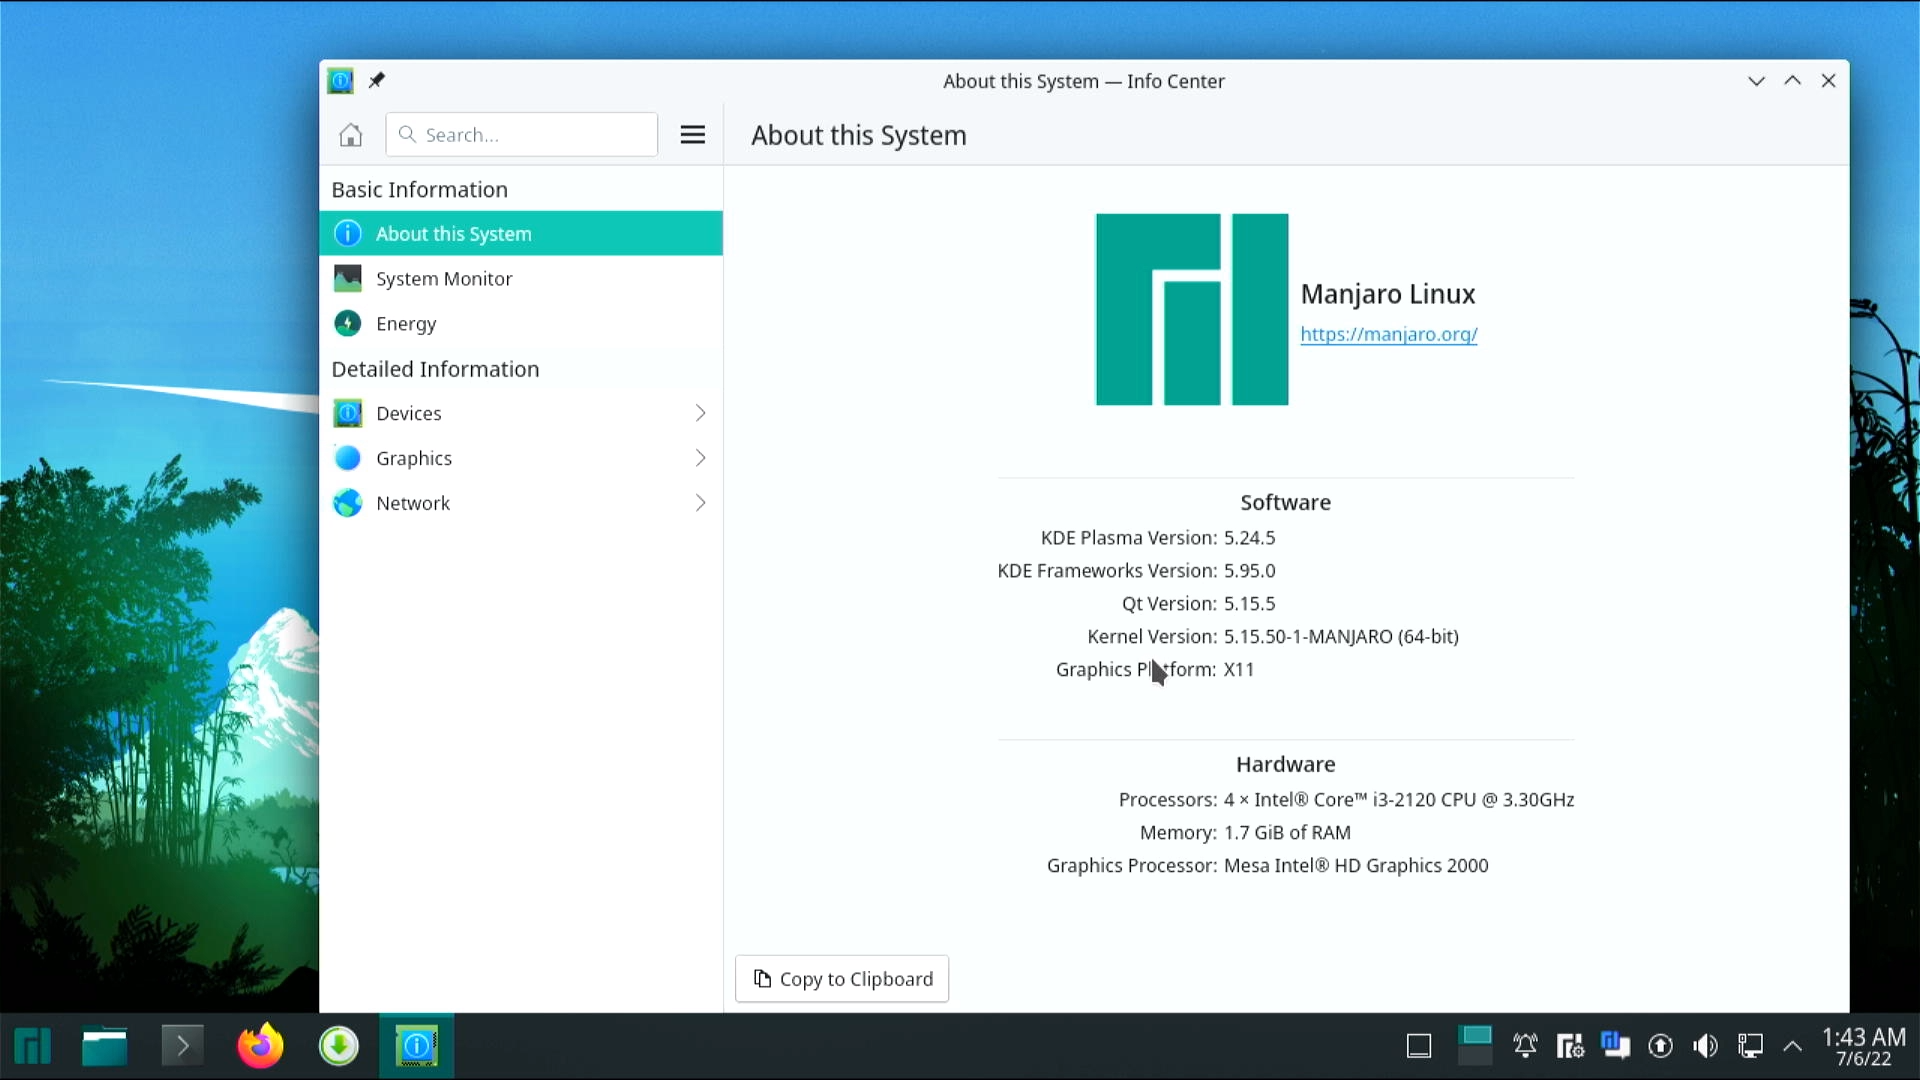1920x1080 pixels.
Task: Open the Network section label
Action: click(413, 503)
